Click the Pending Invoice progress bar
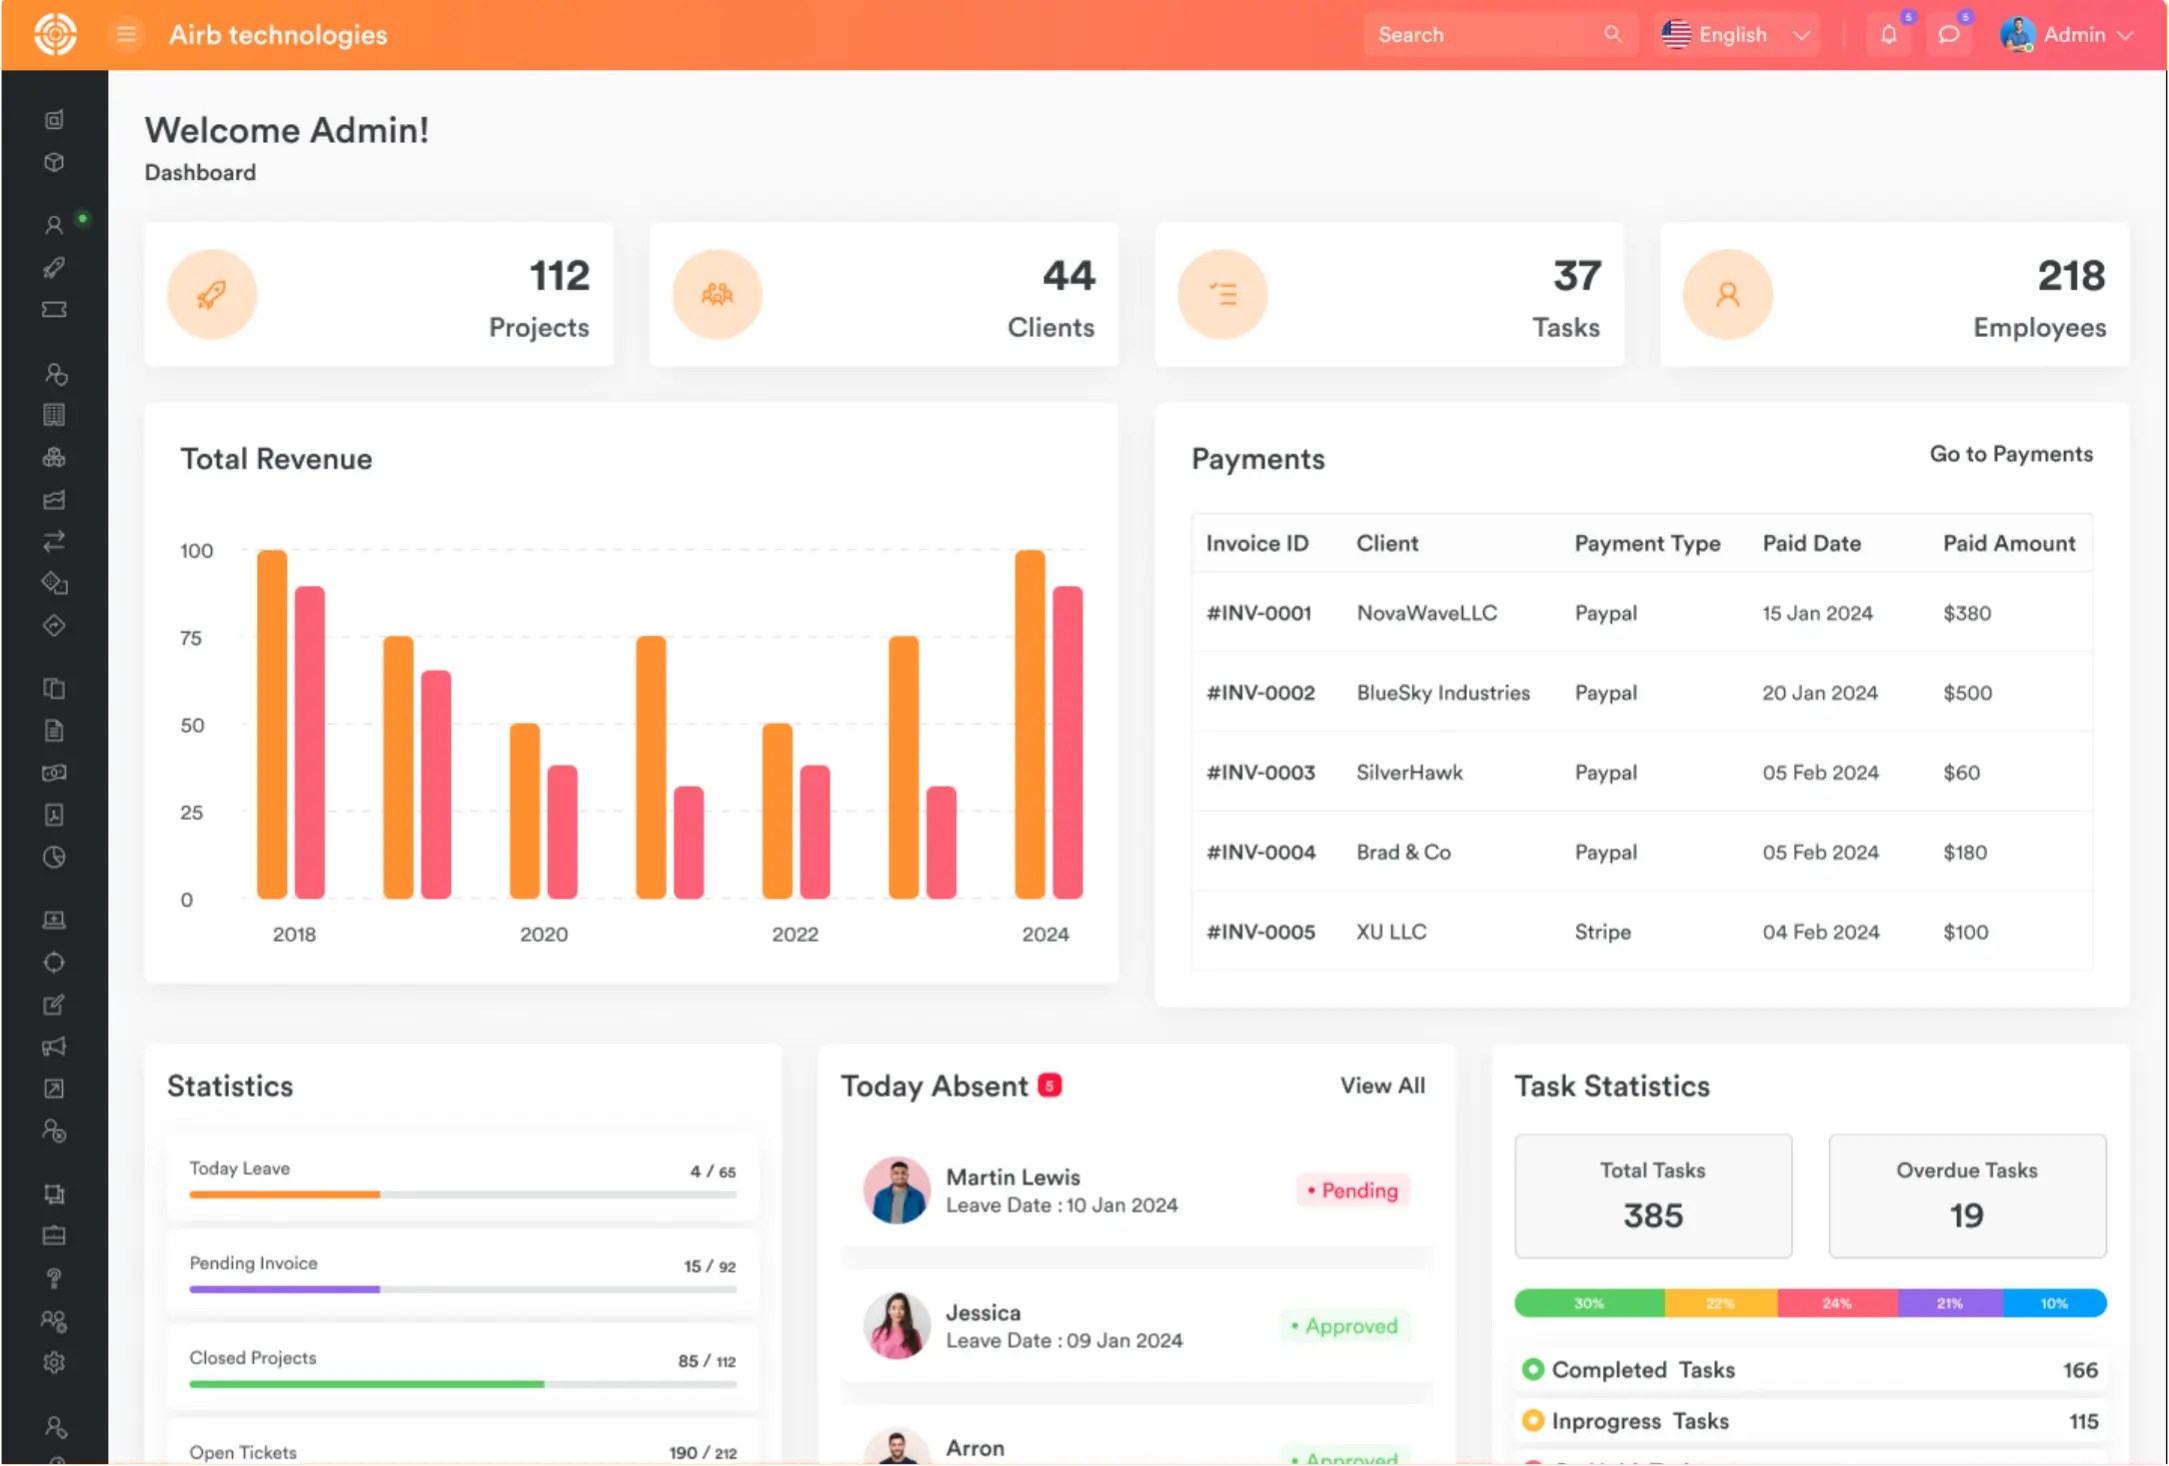Image resolution: width=2169 pixels, height=1466 pixels. coord(463,1289)
